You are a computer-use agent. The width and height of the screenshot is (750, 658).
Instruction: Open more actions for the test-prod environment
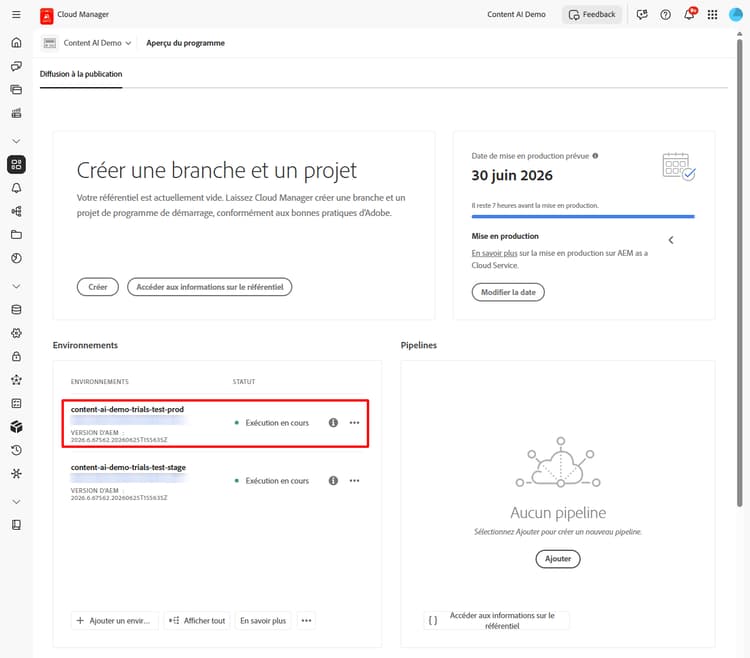(354, 423)
